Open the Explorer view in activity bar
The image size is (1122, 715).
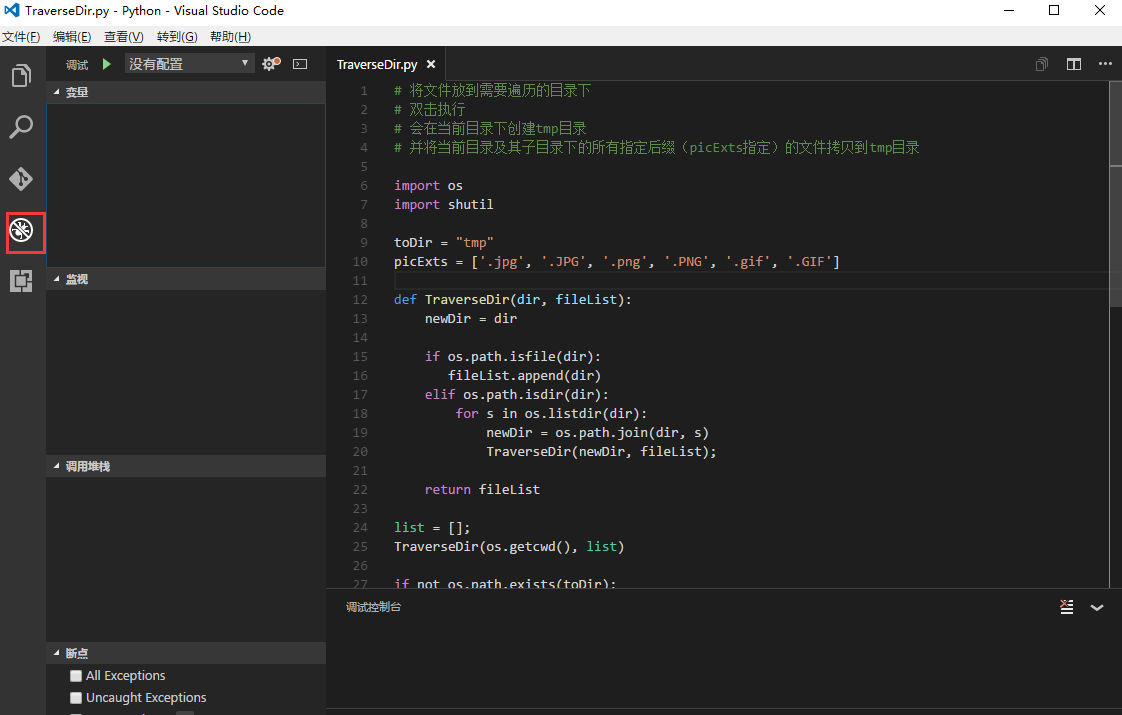tap(21, 75)
